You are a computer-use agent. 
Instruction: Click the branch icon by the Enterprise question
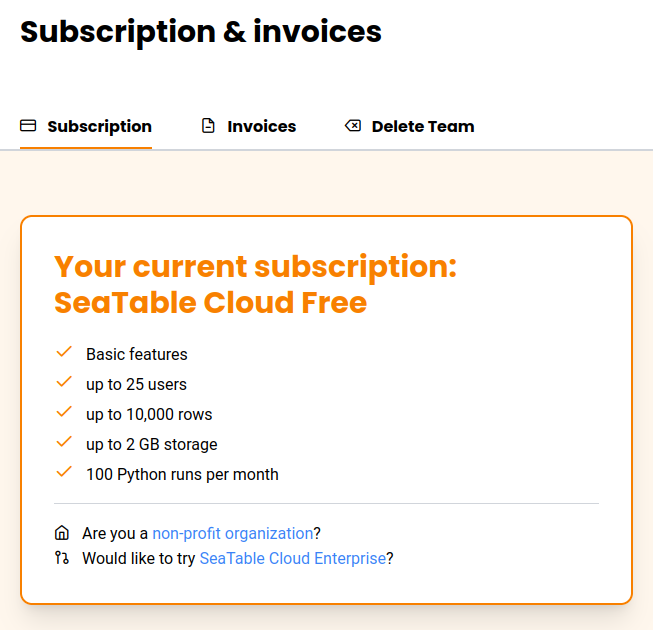[62, 558]
